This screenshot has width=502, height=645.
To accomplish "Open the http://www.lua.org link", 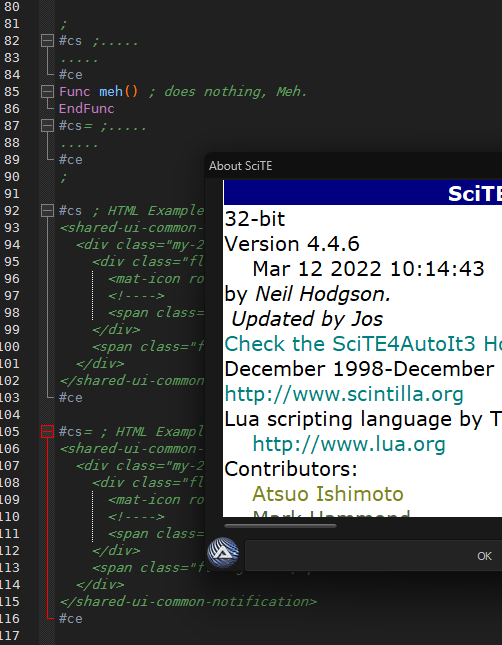I will [x=349, y=444].
